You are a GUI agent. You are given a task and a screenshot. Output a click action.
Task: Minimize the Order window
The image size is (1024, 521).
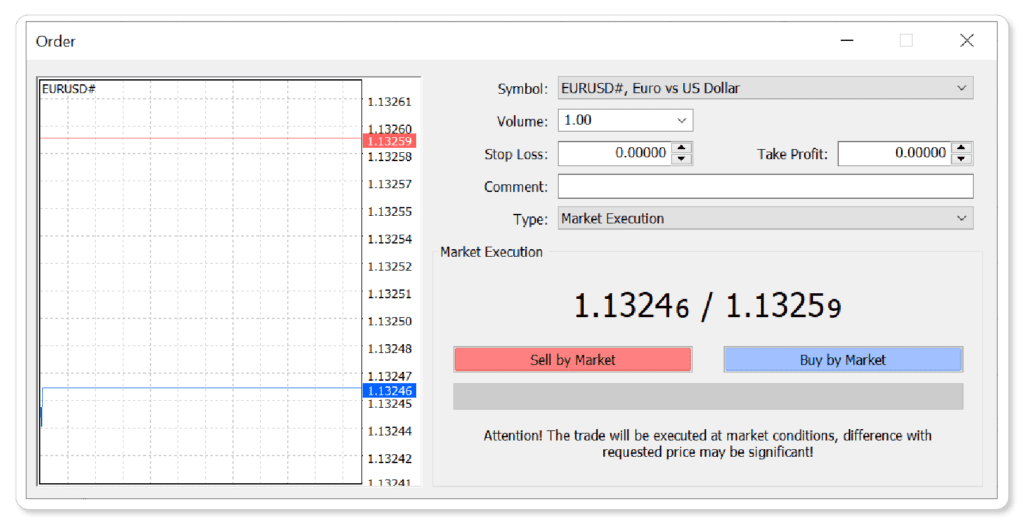click(847, 40)
